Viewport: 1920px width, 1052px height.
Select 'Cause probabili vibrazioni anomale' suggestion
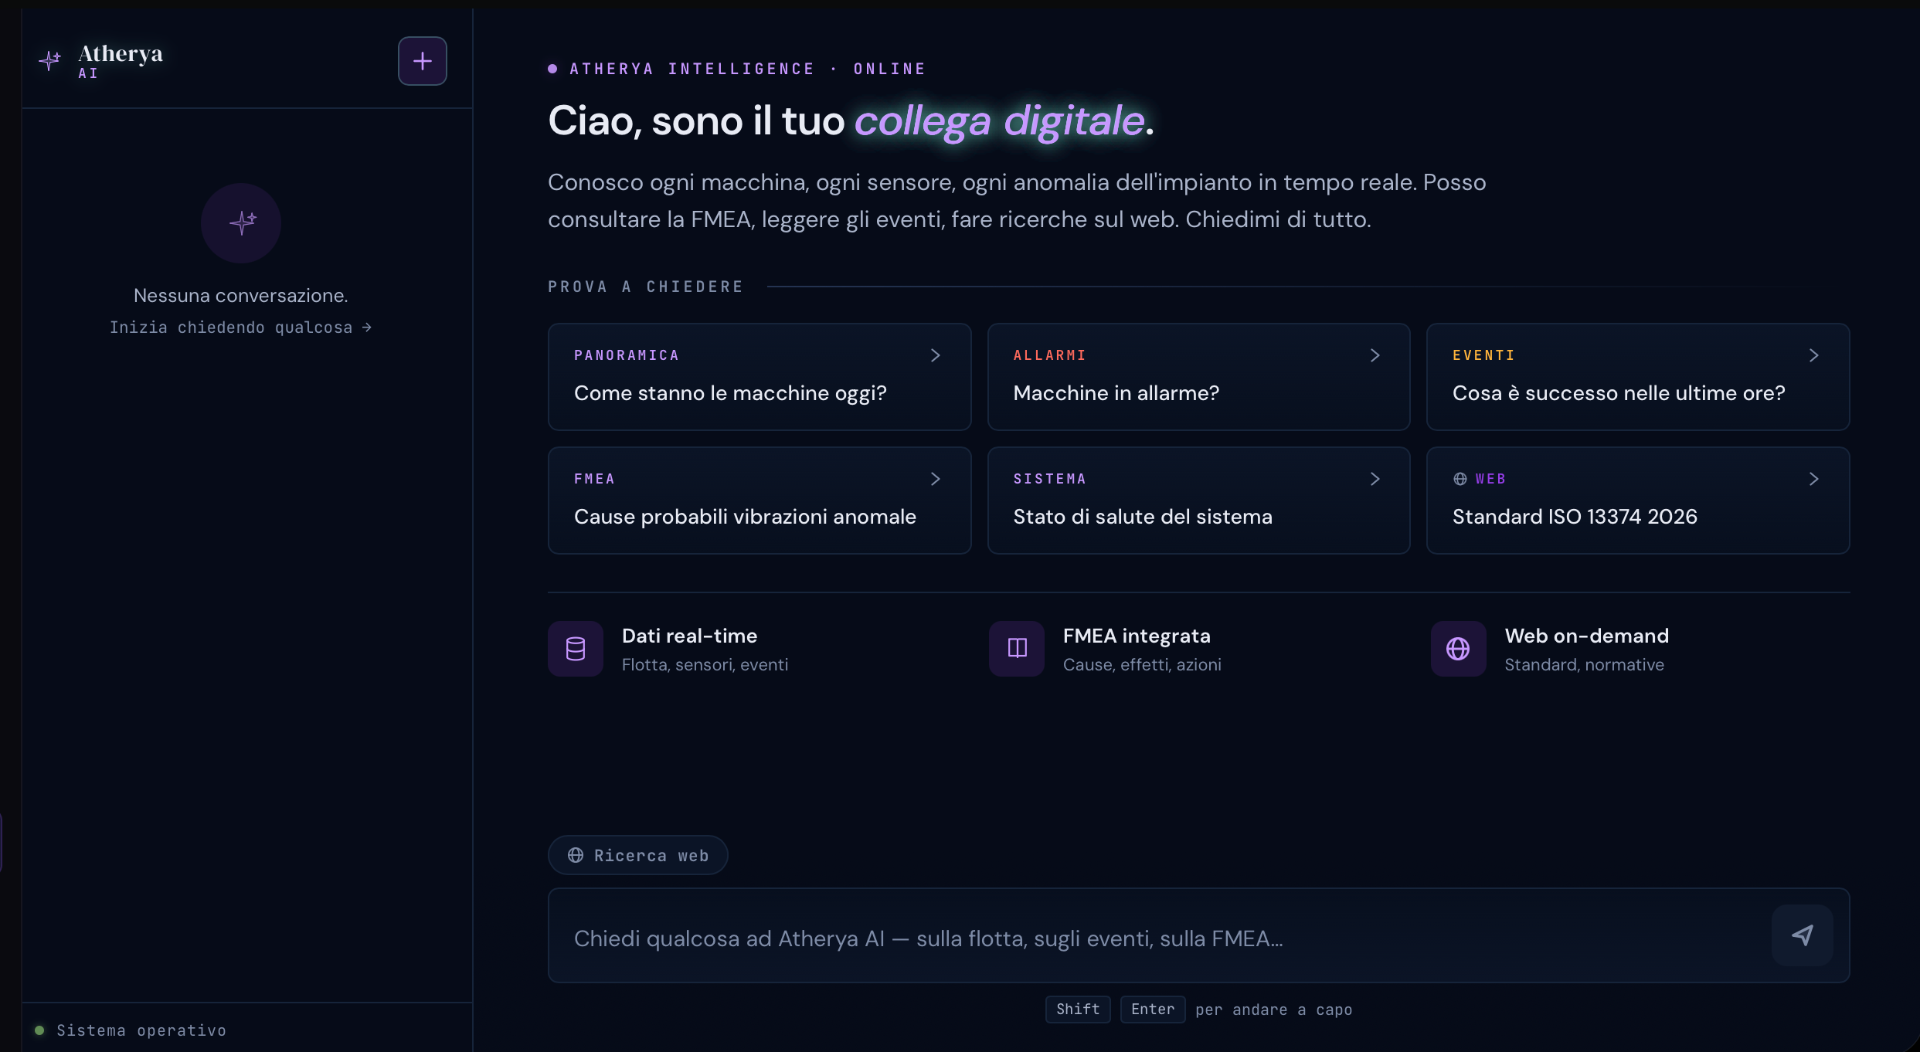click(x=759, y=500)
